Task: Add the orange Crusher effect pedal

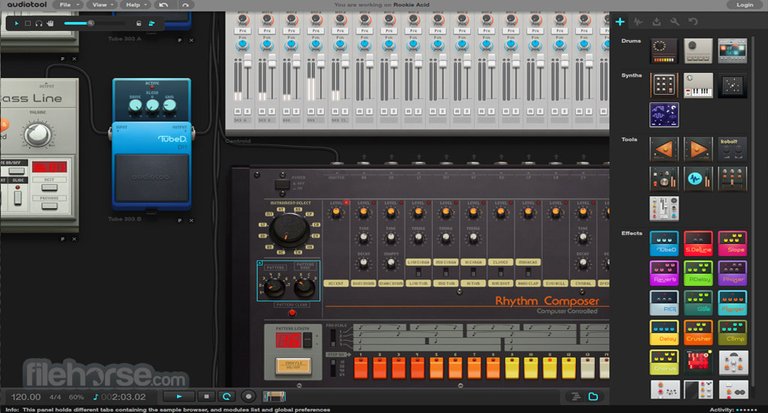Action: pos(698,332)
